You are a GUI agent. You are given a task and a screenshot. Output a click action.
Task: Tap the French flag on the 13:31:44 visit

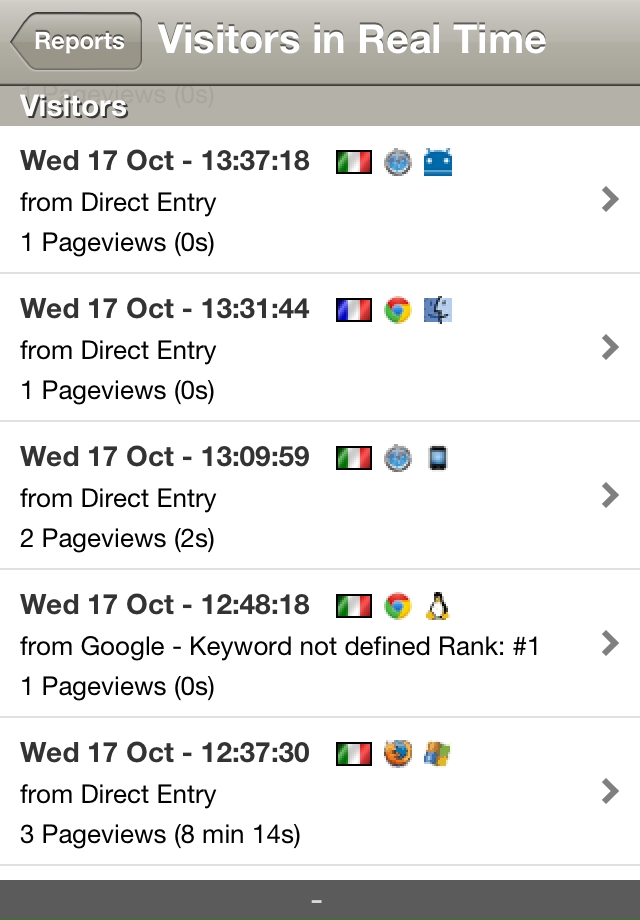point(354,310)
